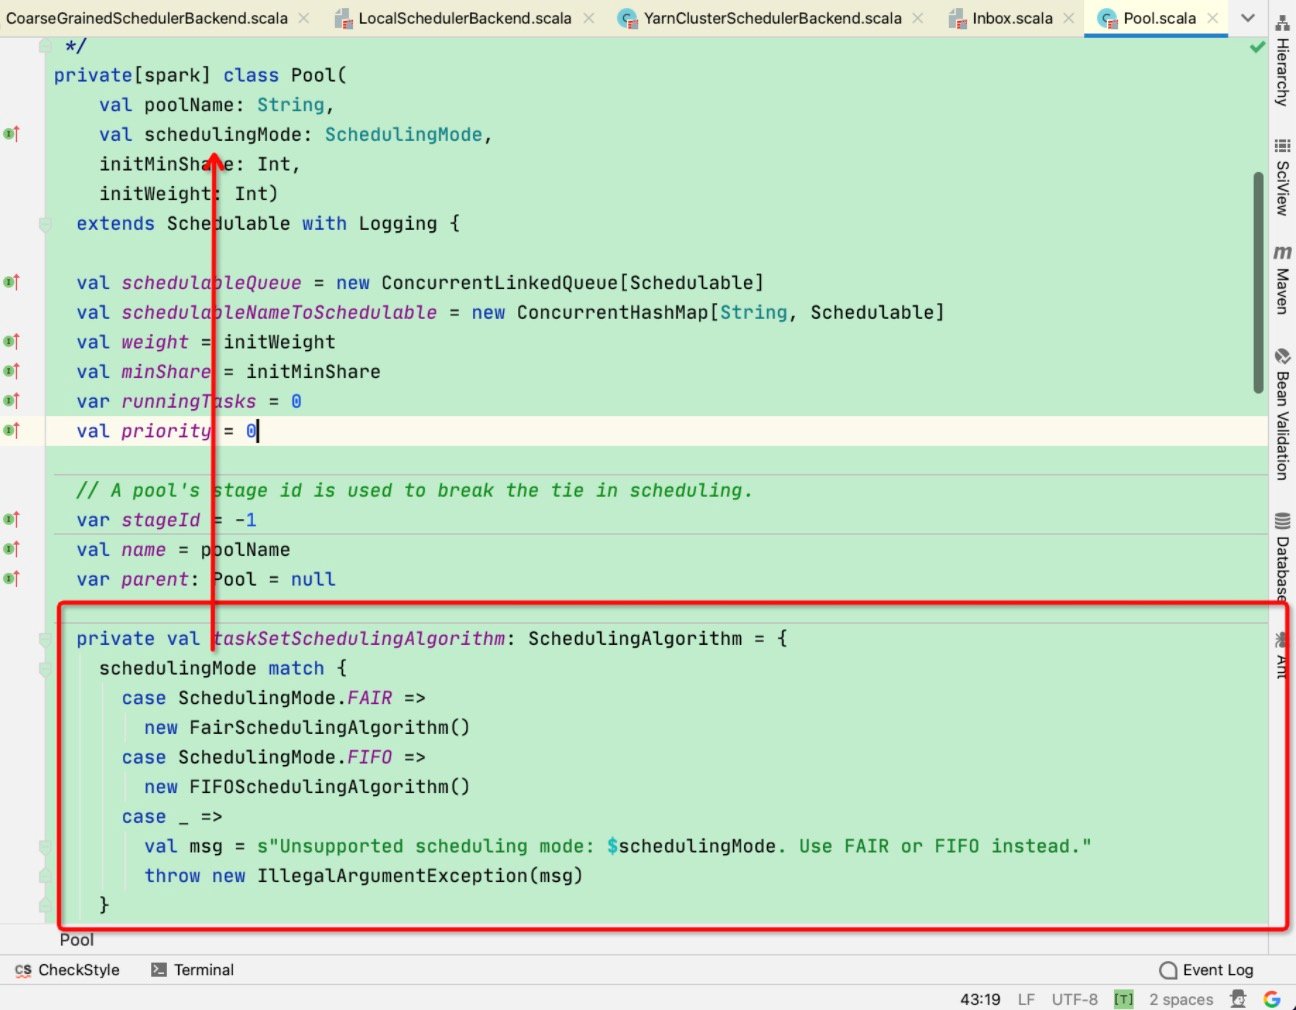1296x1010 pixels.
Task: Show hidden tabs dropdown chevron
Action: pos(1248,18)
